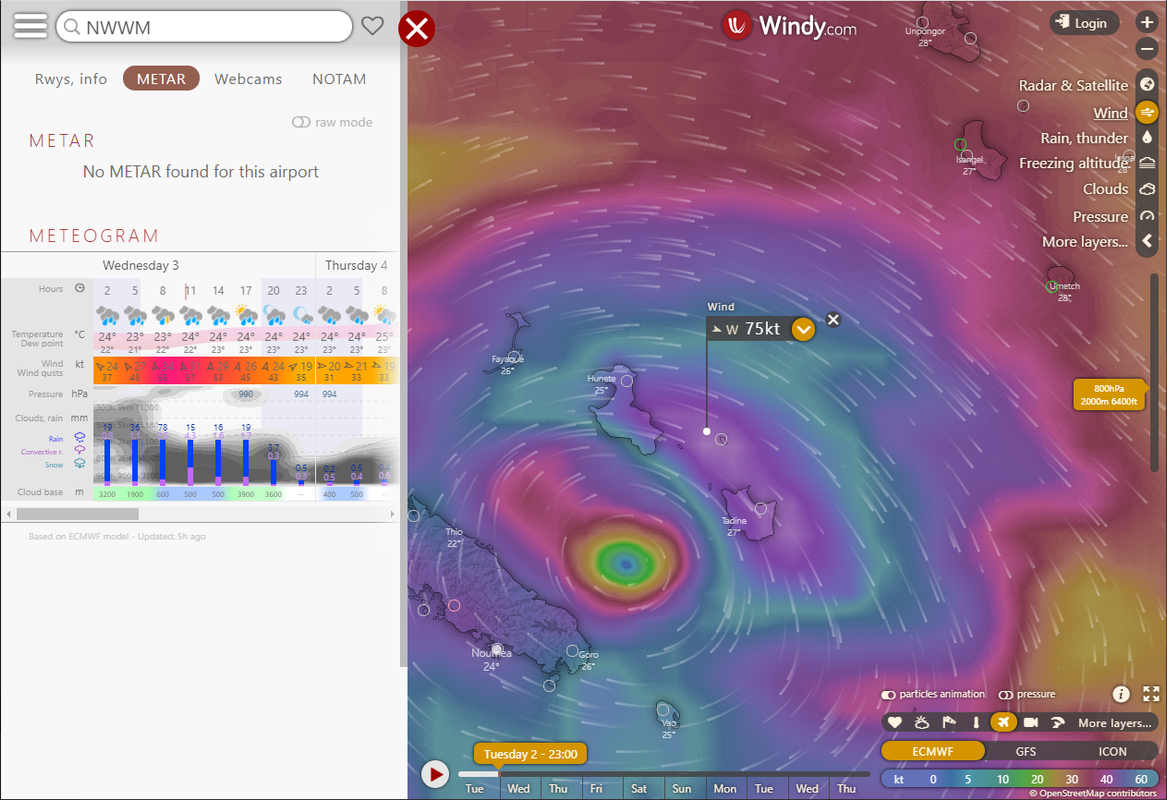Screen dimensions: 1167x800
Task: Click the meteogram horizontal scrollbar thumb
Action: pyautogui.click(x=77, y=513)
